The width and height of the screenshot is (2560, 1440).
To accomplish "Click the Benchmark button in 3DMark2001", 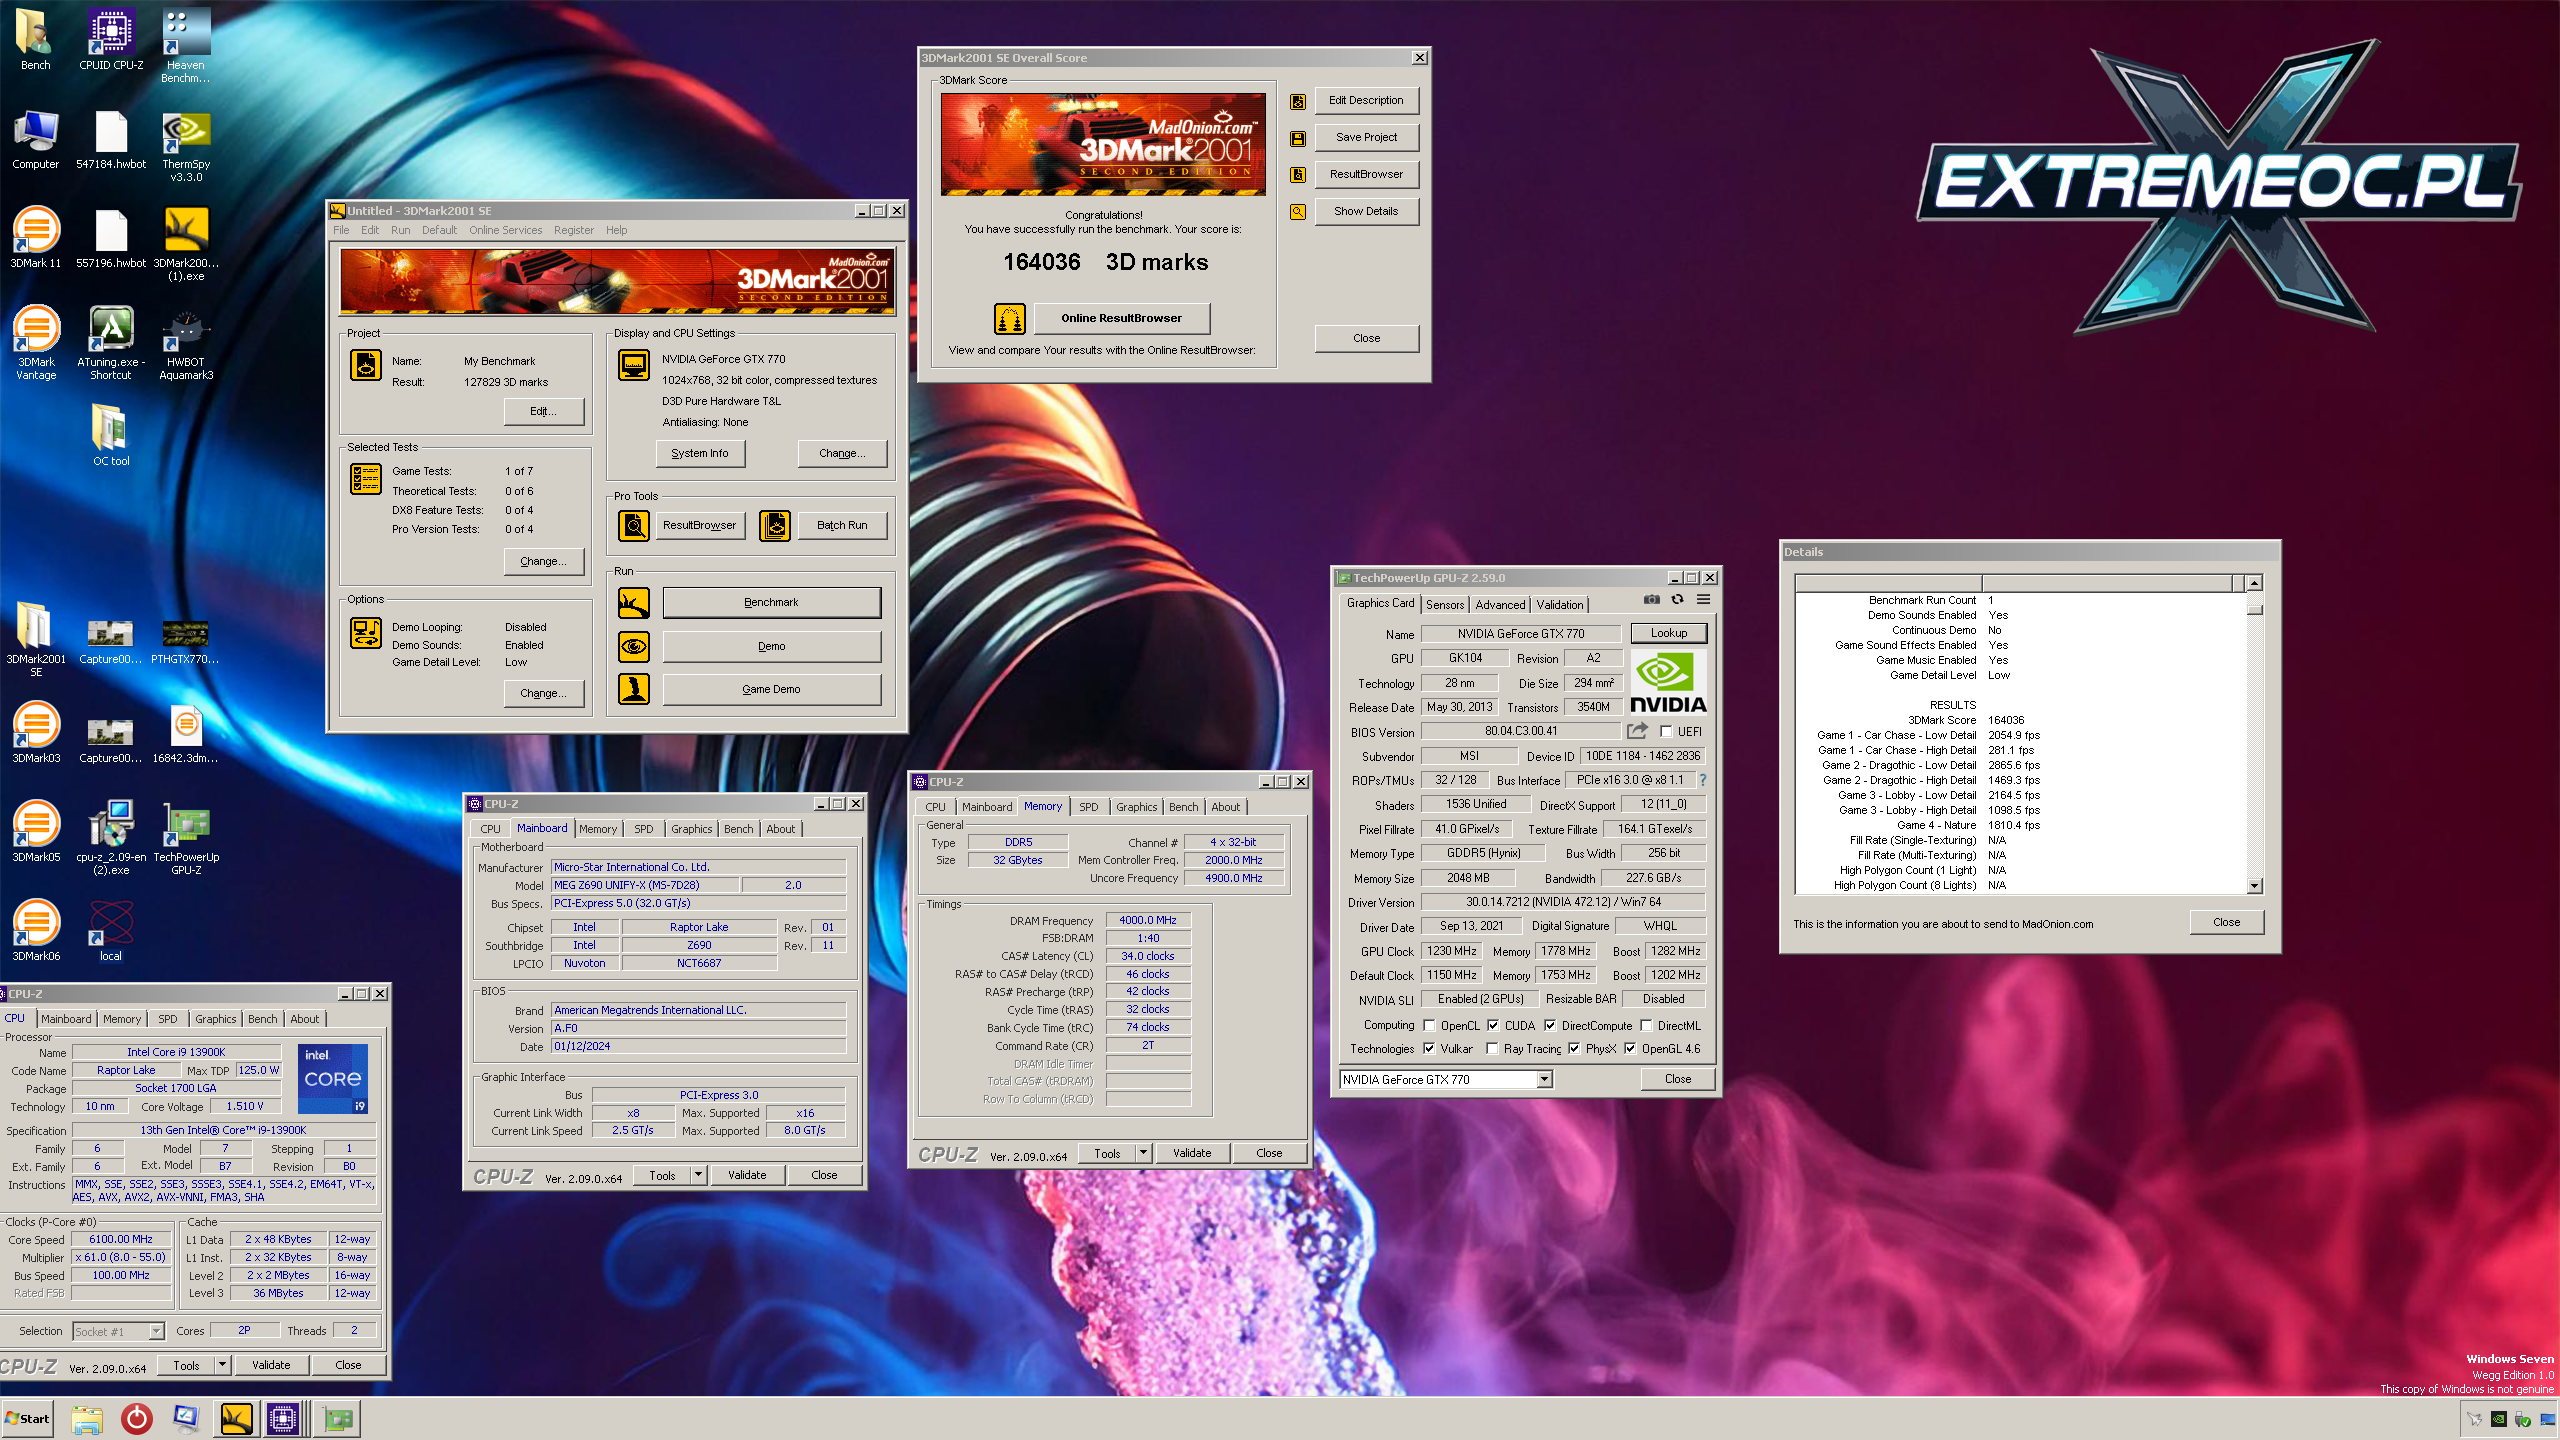I will pyautogui.click(x=771, y=602).
